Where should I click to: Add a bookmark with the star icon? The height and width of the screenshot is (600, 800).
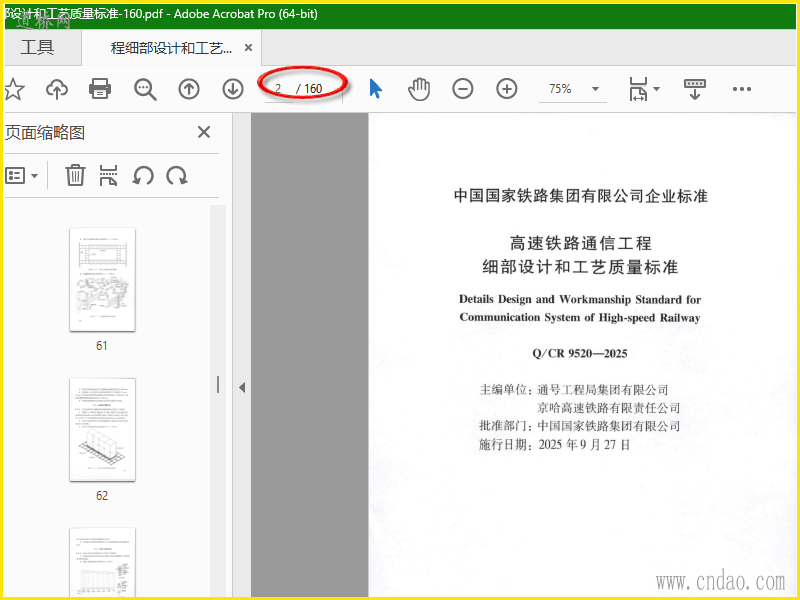[x=14, y=89]
